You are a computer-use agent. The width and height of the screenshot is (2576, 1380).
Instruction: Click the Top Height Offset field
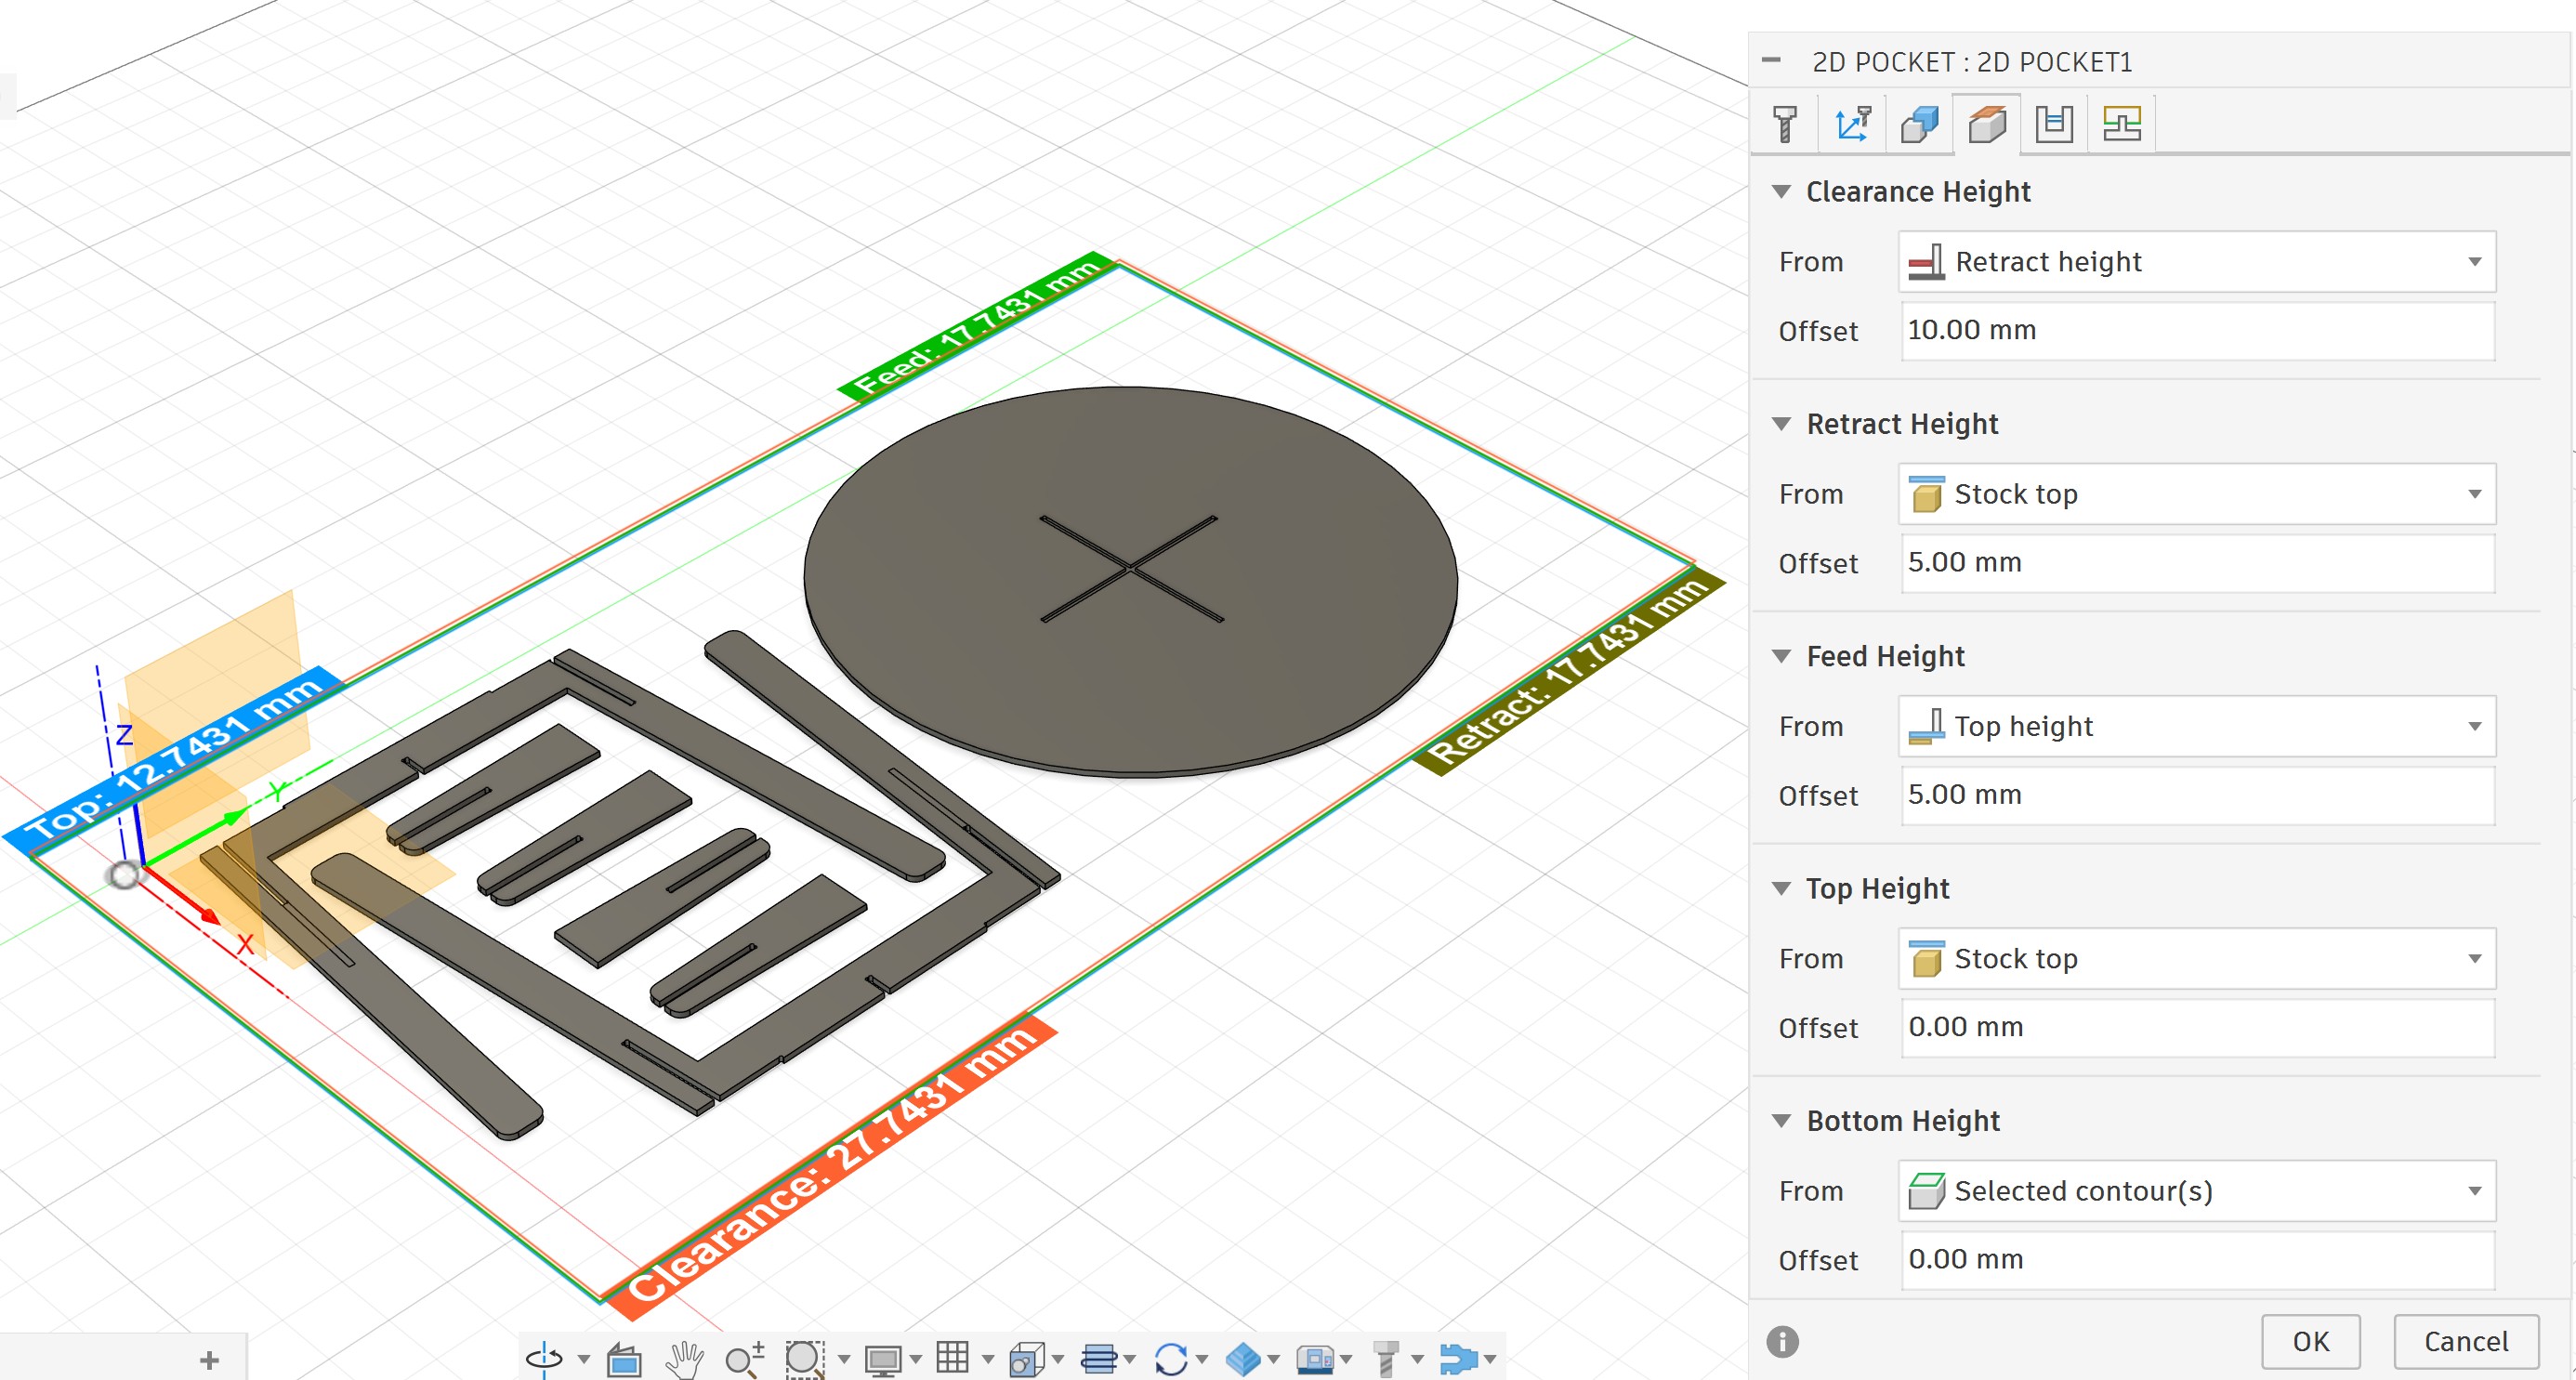[x=2196, y=1027]
